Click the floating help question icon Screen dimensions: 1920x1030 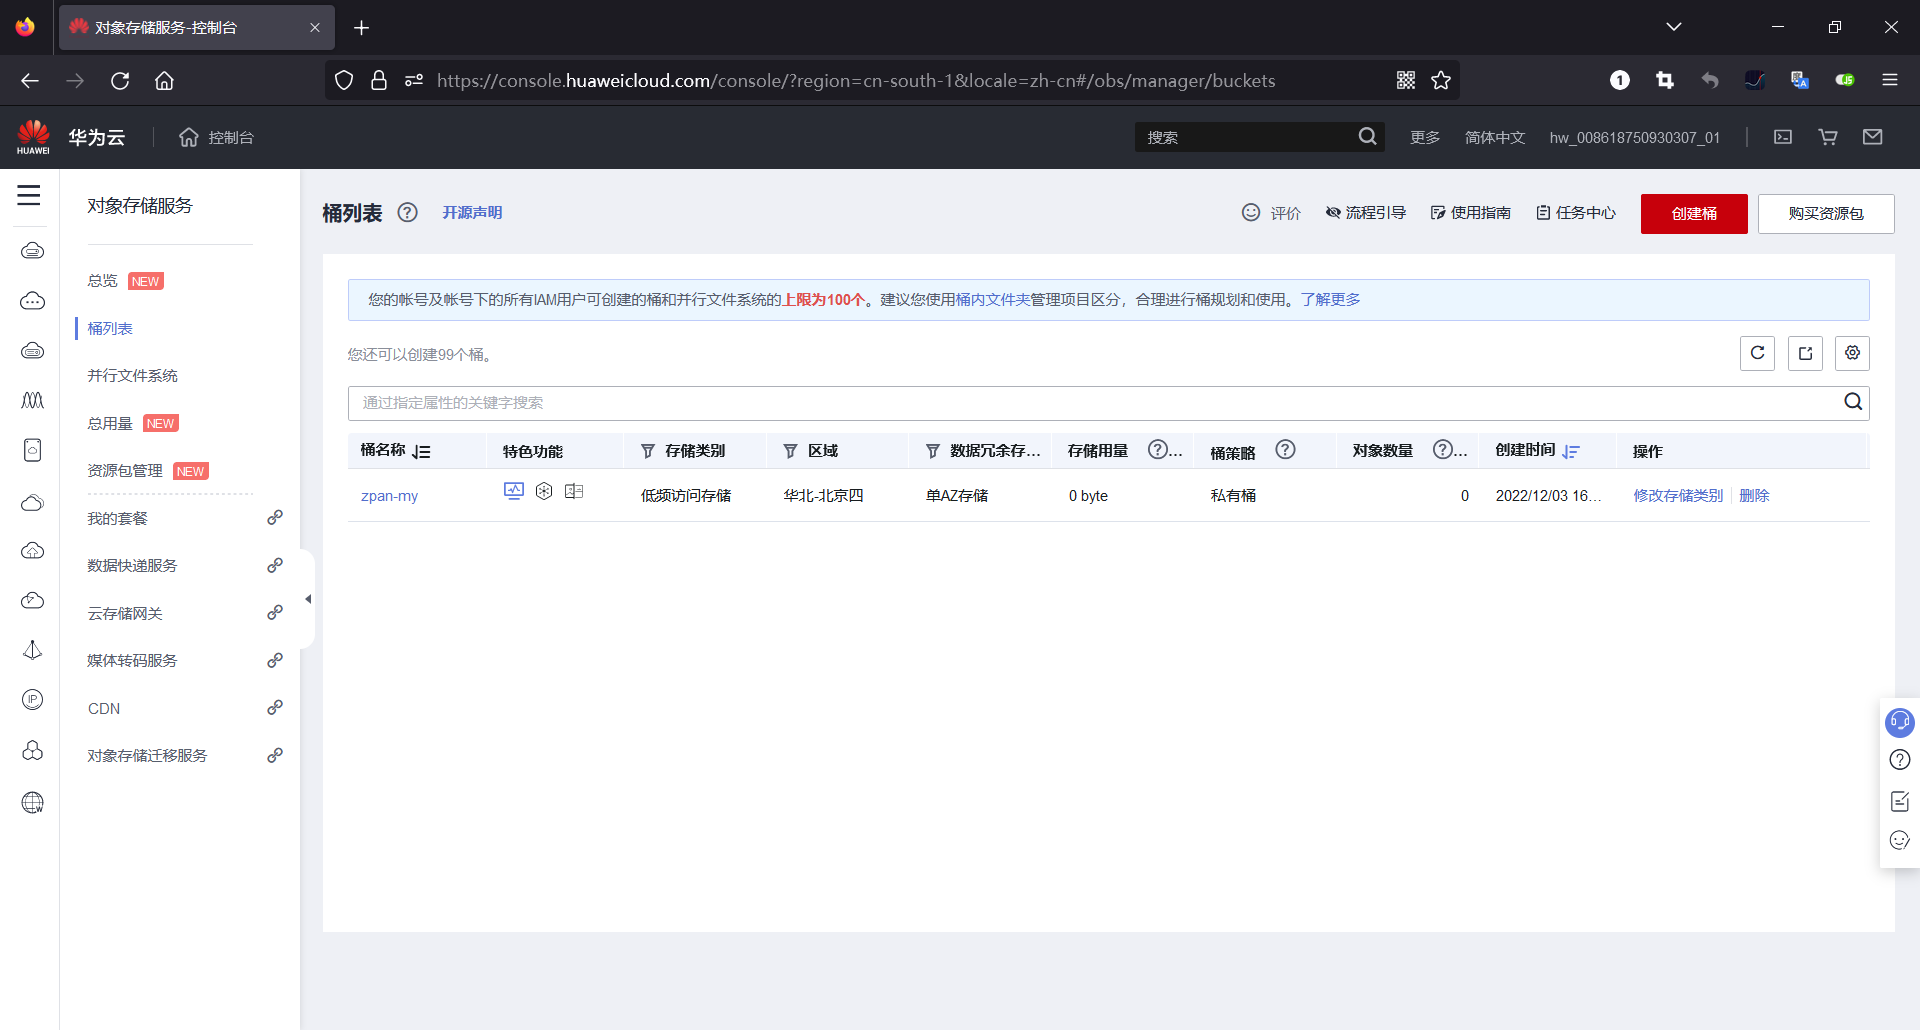(x=1900, y=760)
